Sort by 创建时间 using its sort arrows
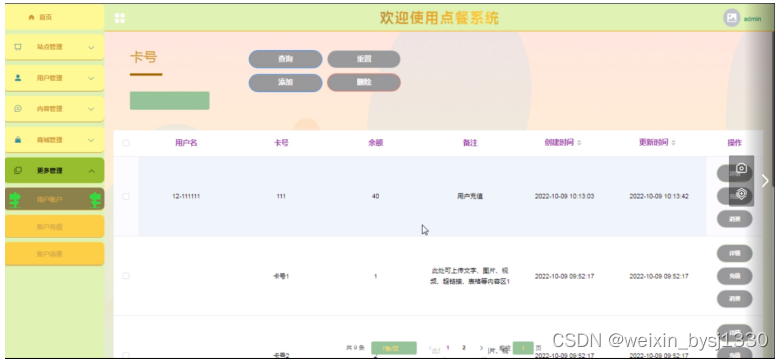Image resolution: width=784 pixels, height=360 pixels. pos(580,143)
